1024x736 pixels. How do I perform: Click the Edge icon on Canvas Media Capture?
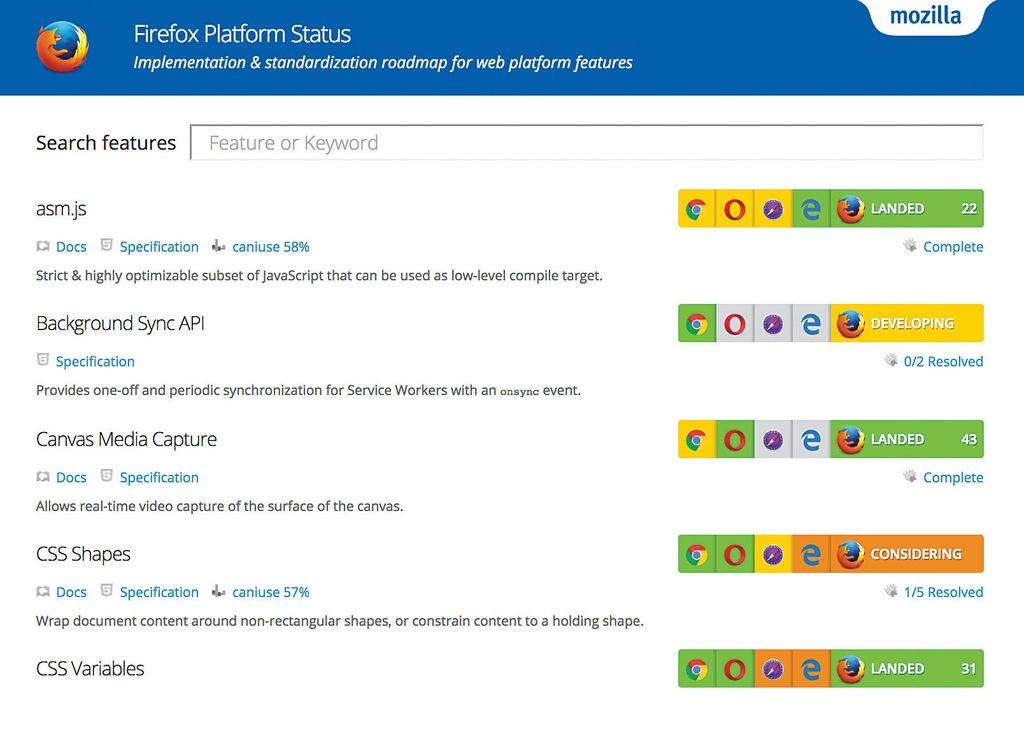811,438
